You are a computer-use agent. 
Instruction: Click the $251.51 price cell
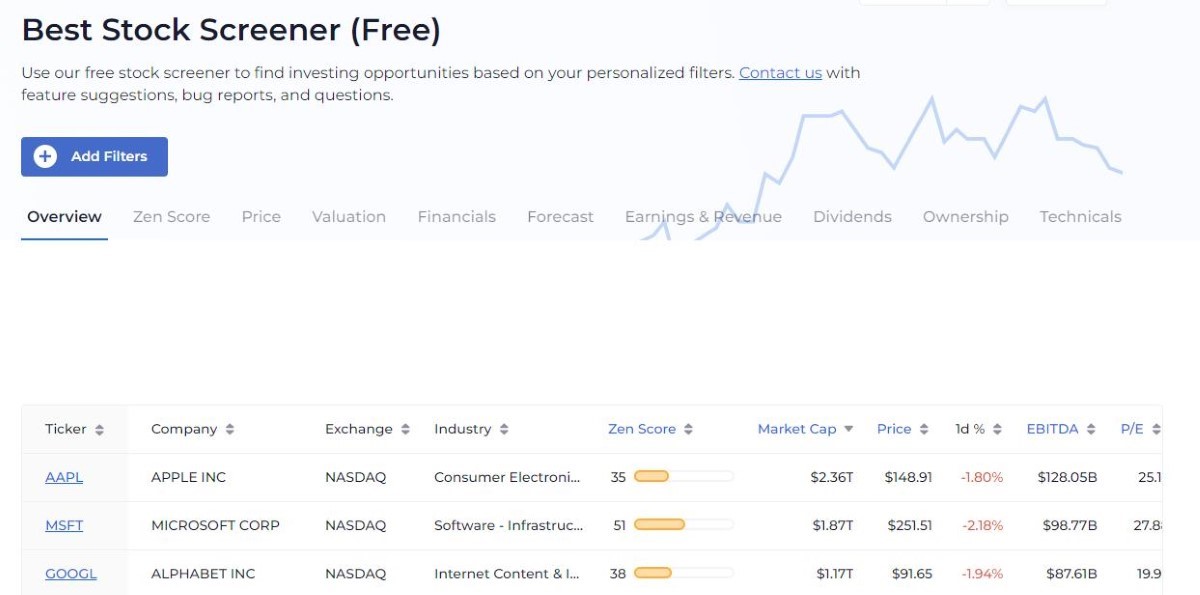909,526
